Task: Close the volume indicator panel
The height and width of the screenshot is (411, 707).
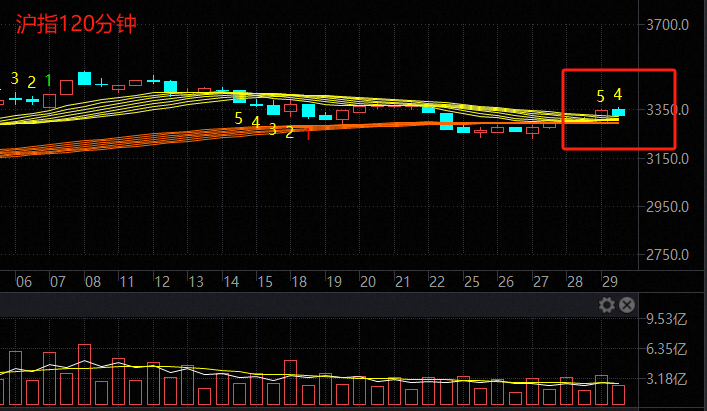Action: 627,305
